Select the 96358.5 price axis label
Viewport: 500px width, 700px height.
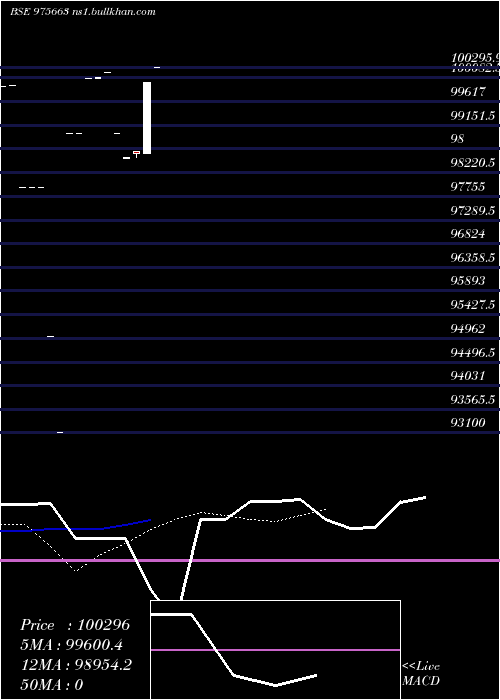473,258
